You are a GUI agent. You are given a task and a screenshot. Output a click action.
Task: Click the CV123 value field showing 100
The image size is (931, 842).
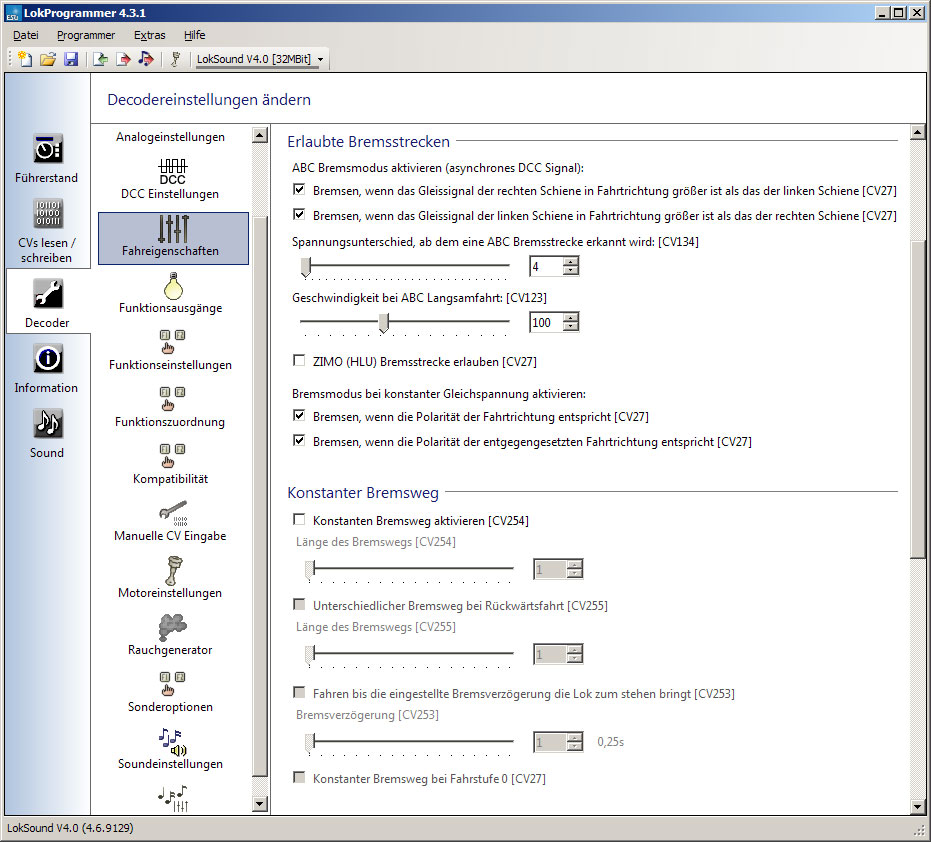[x=546, y=322]
